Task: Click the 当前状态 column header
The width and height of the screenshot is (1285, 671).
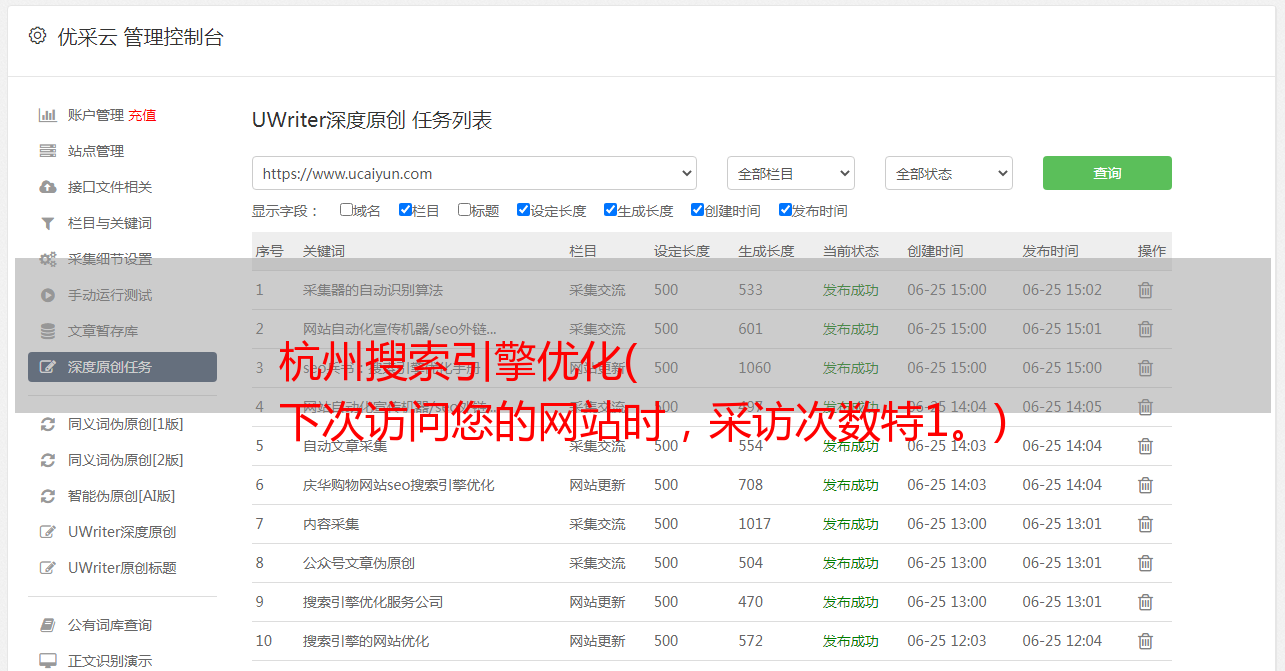Action: (851, 251)
